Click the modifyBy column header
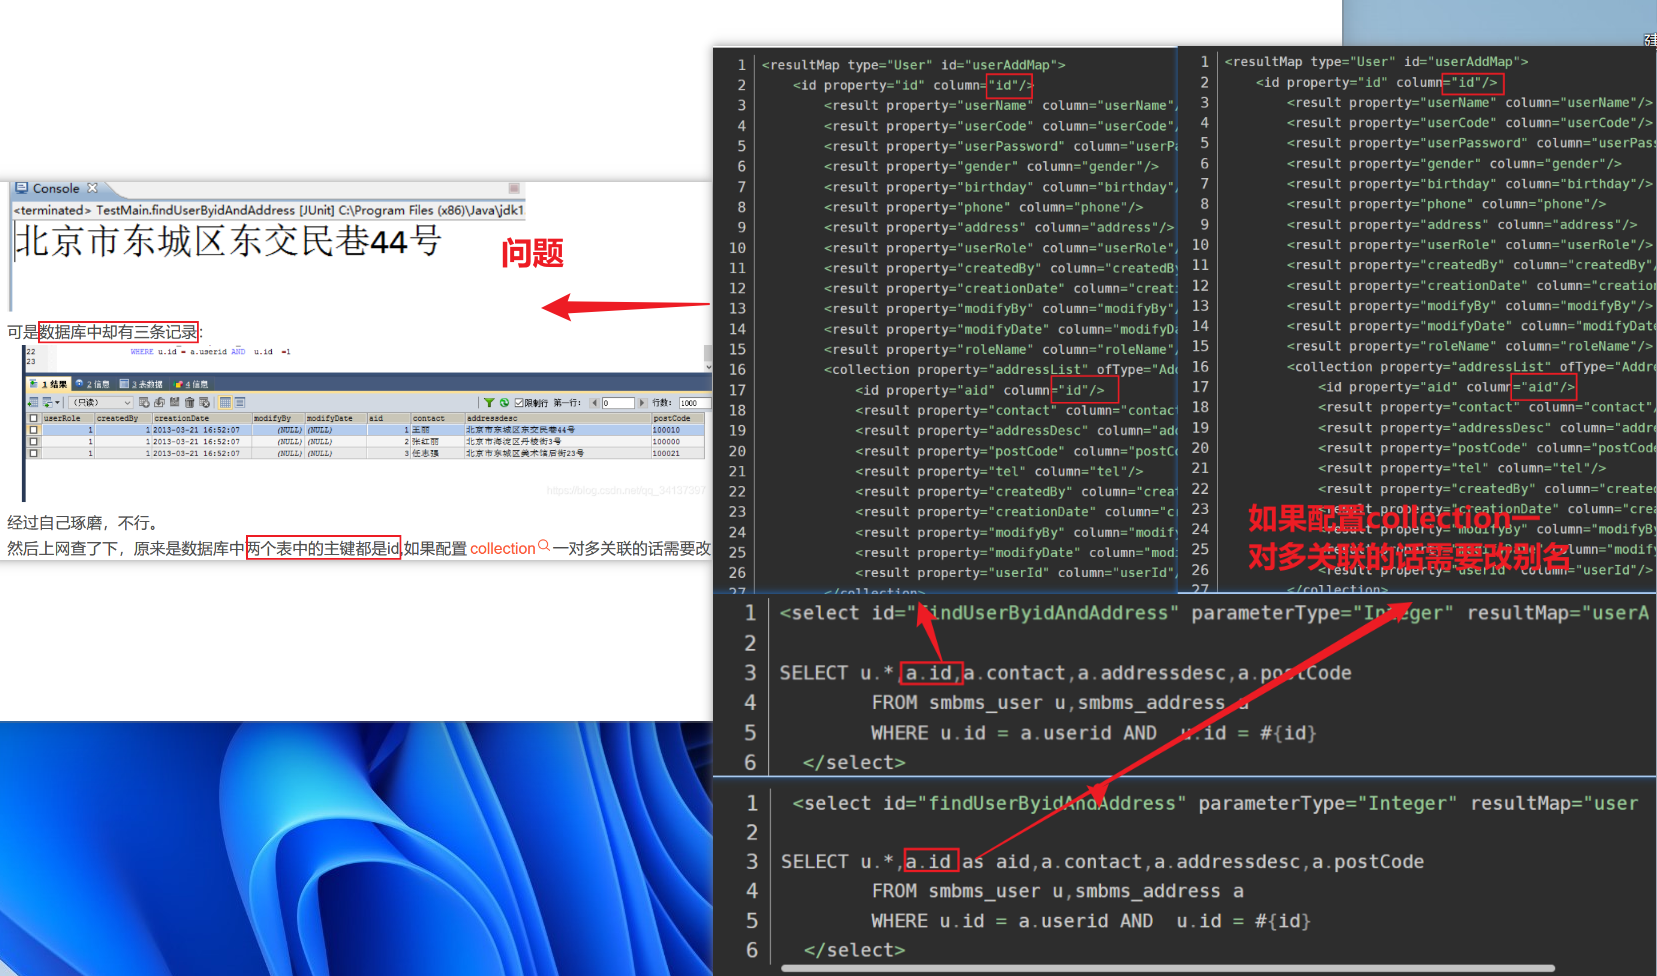This screenshot has height=976, width=1657. (278, 418)
